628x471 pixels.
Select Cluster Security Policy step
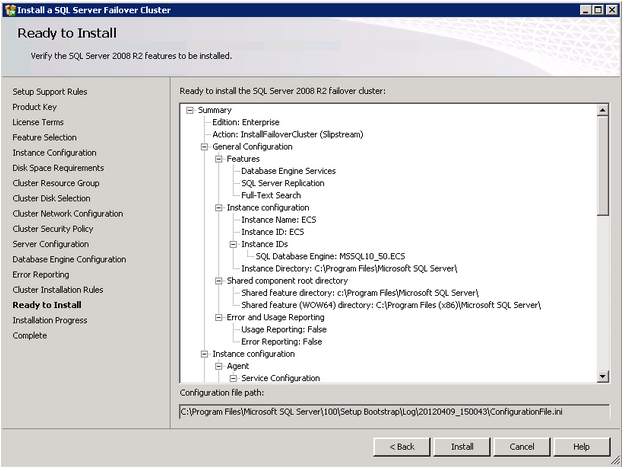coord(53,229)
